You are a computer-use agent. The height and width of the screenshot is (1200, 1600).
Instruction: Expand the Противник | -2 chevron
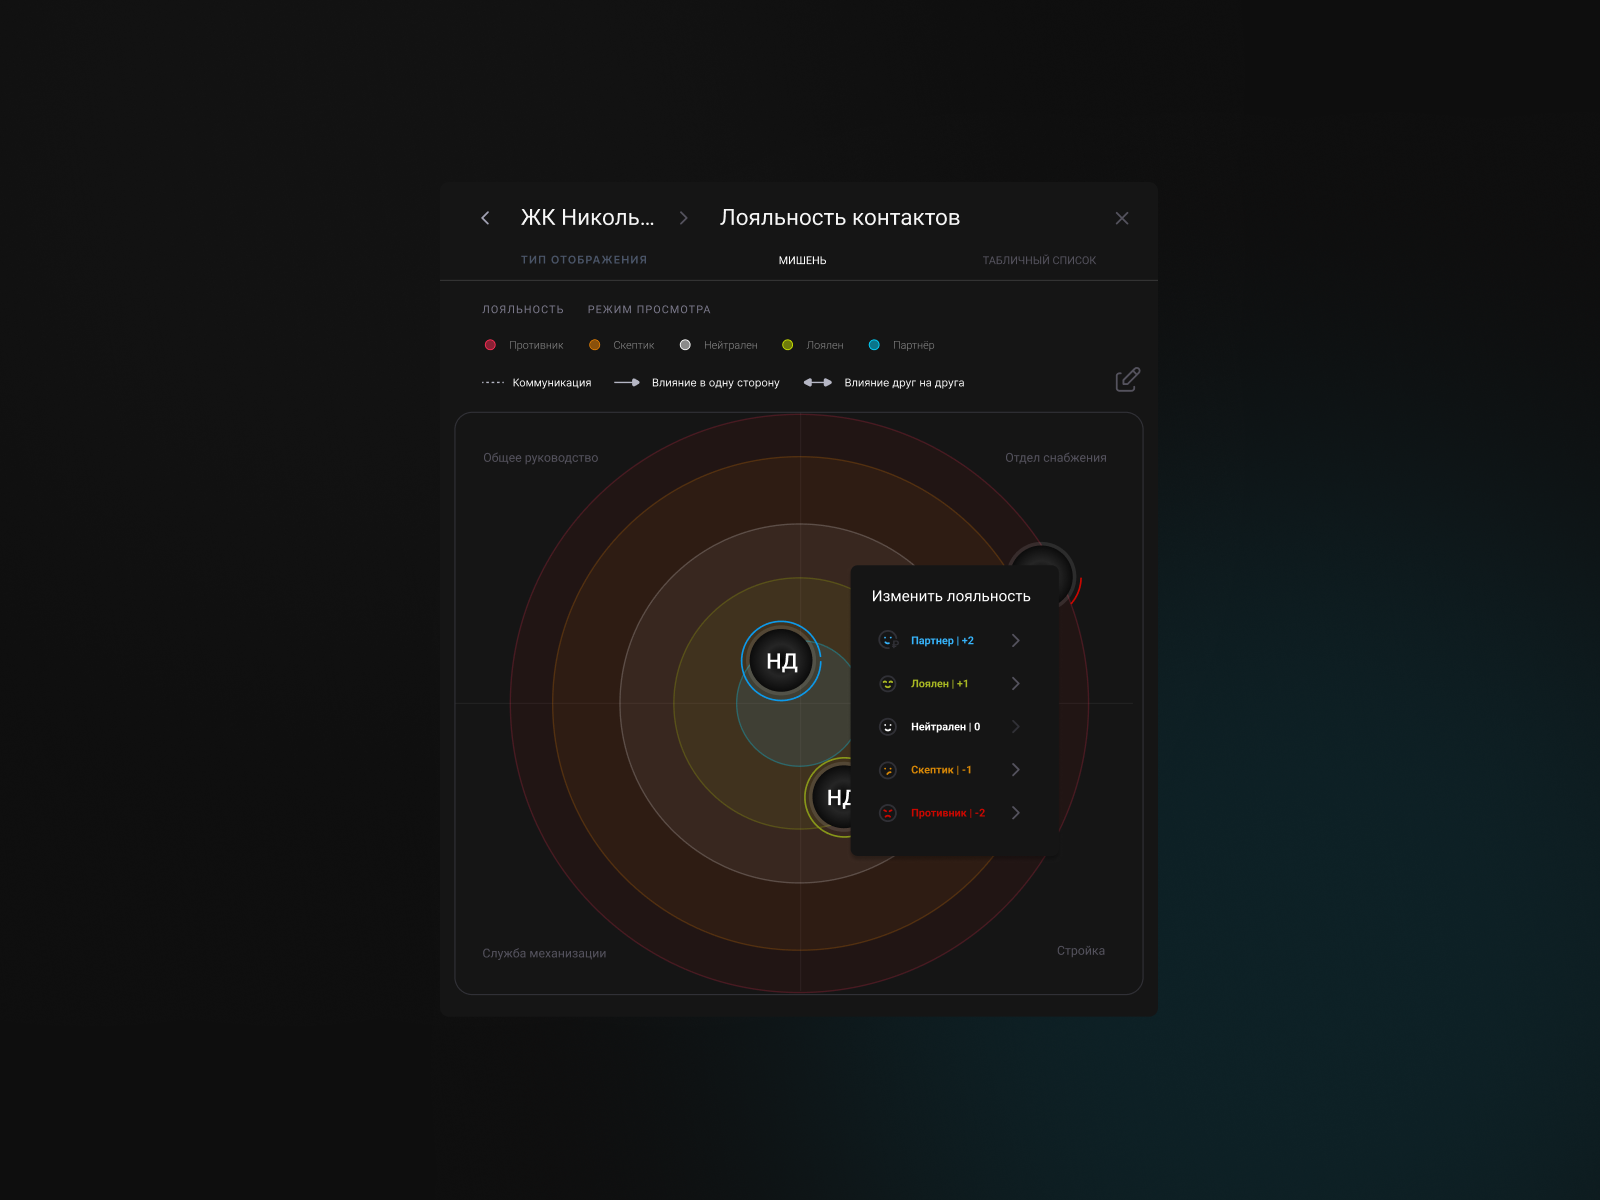coord(1016,813)
